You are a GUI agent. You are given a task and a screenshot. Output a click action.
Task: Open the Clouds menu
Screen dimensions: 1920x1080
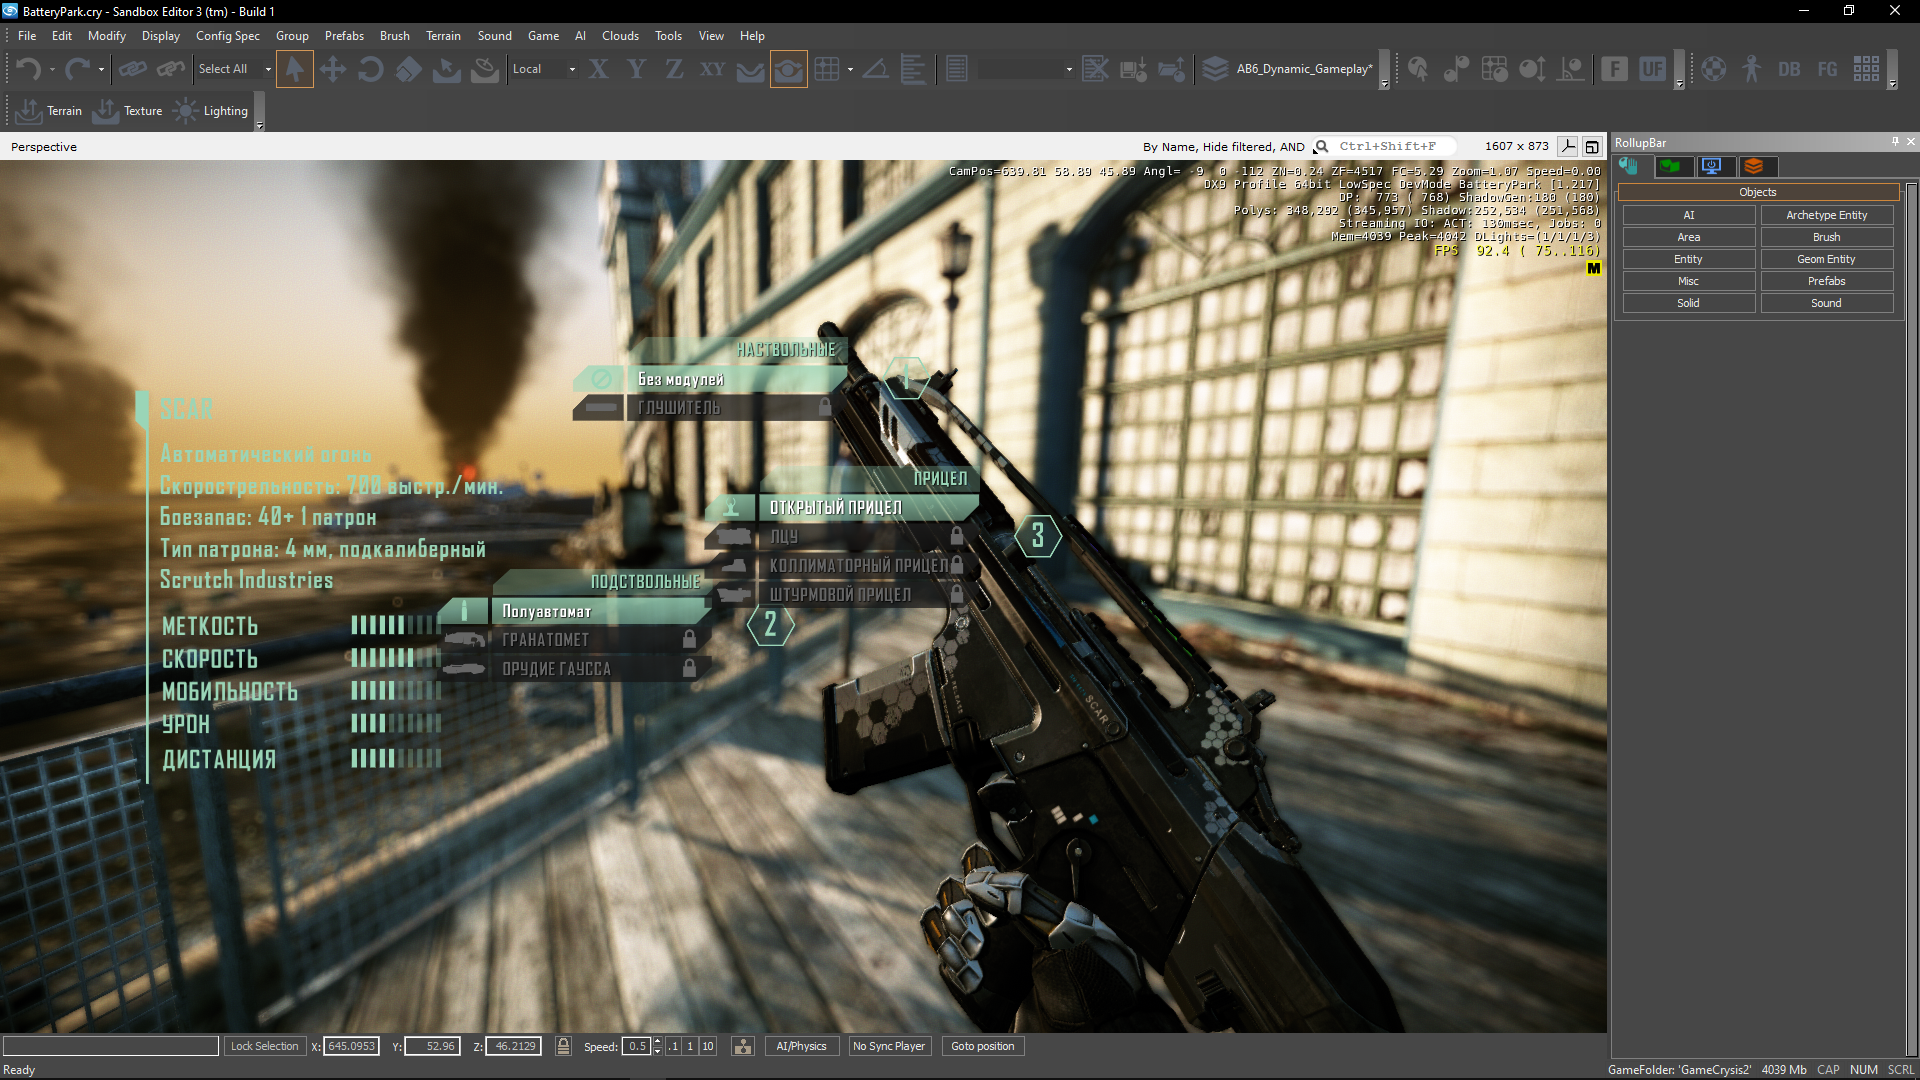pyautogui.click(x=620, y=36)
